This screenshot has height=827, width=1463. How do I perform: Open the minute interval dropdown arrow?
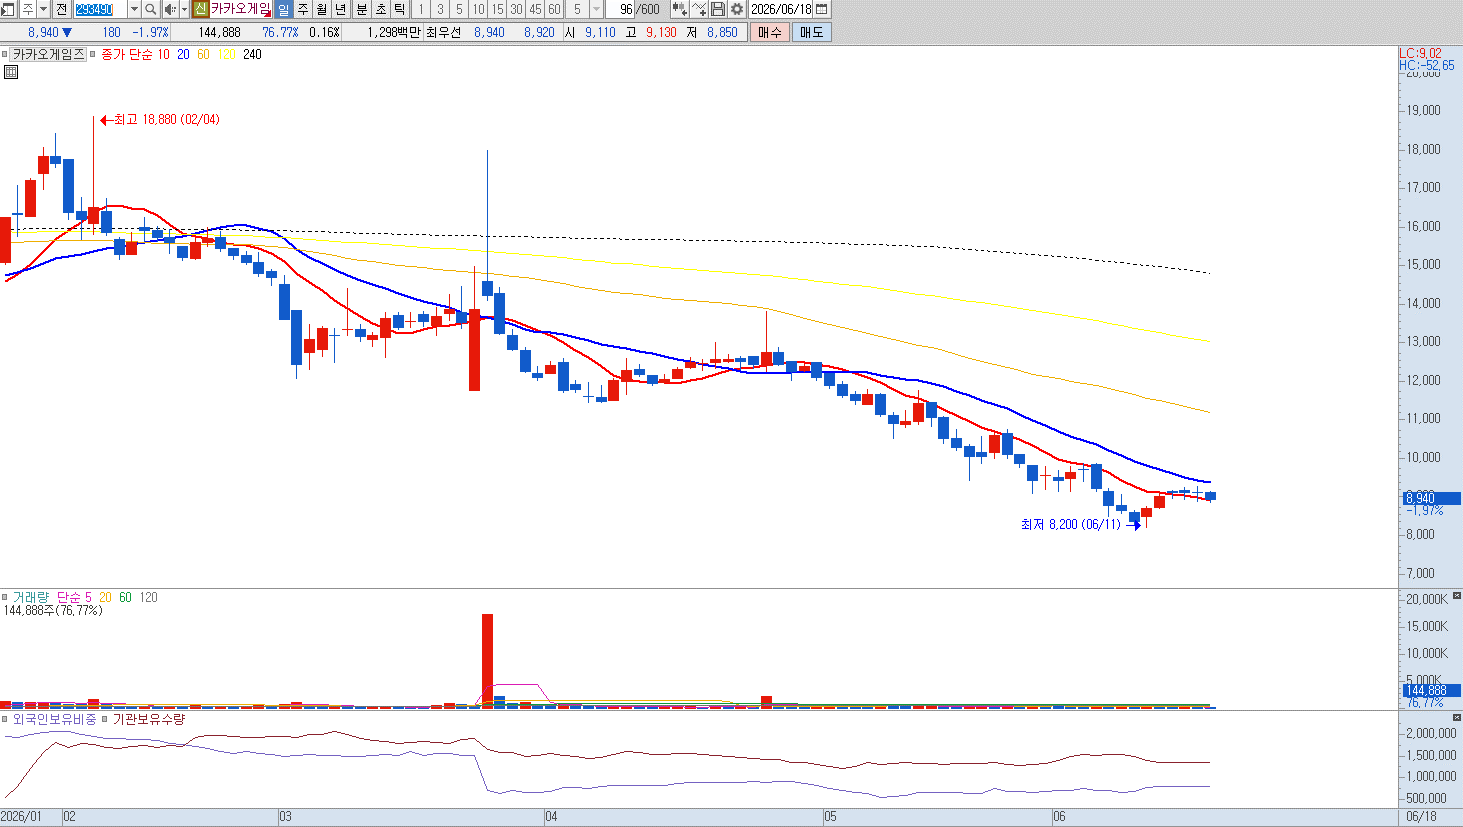click(597, 9)
